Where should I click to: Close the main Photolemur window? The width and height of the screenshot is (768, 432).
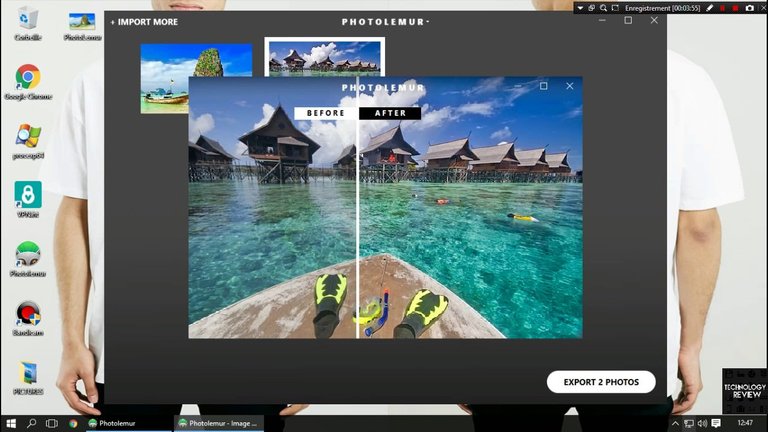654,20
